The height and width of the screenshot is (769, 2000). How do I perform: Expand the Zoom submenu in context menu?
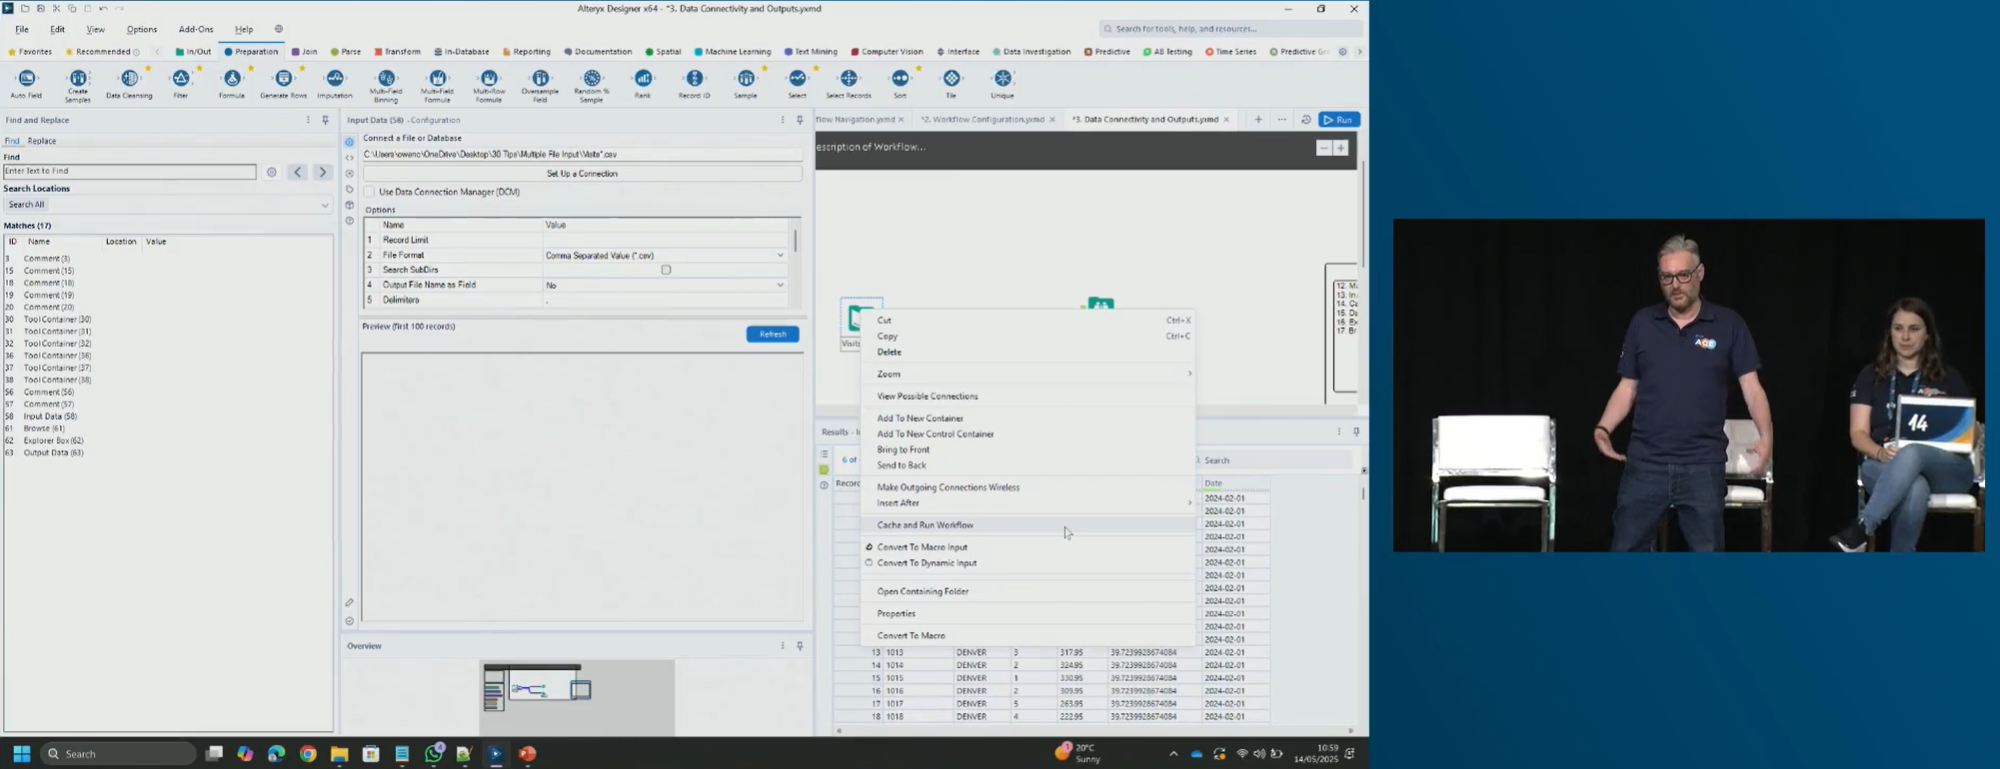pos(1189,374)
